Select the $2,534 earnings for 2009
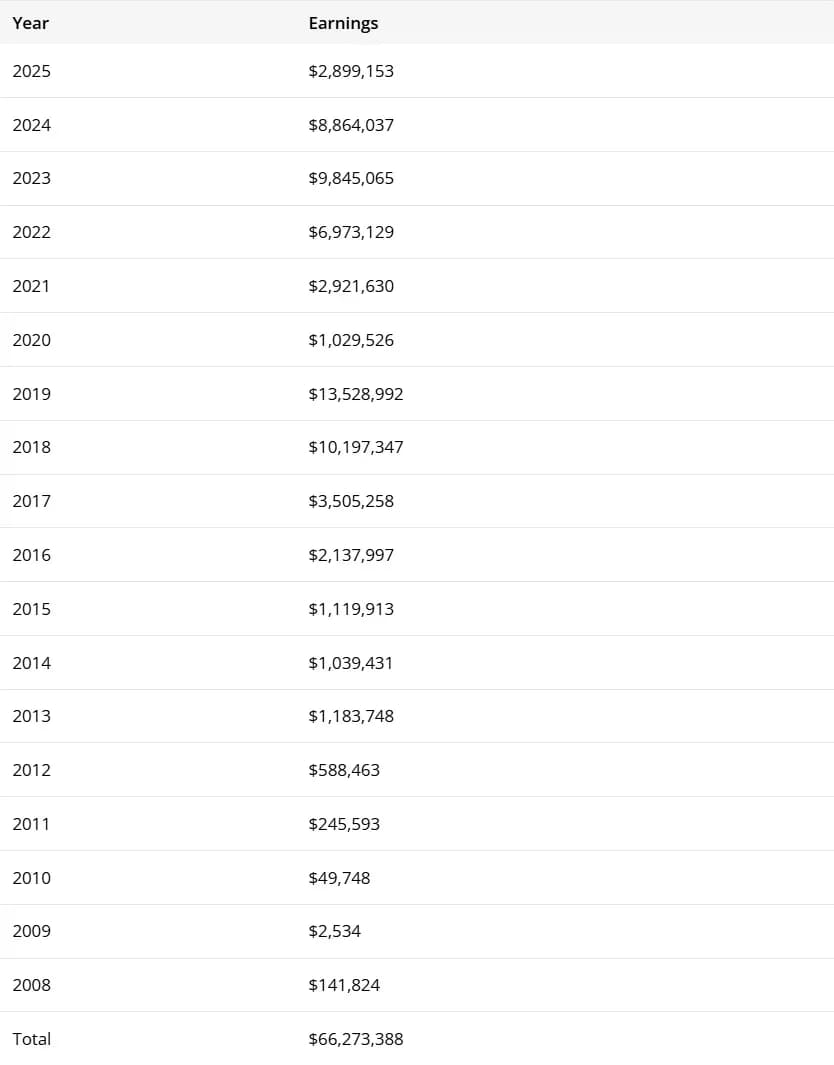834x1065 pixels. (x=335, y=931)
